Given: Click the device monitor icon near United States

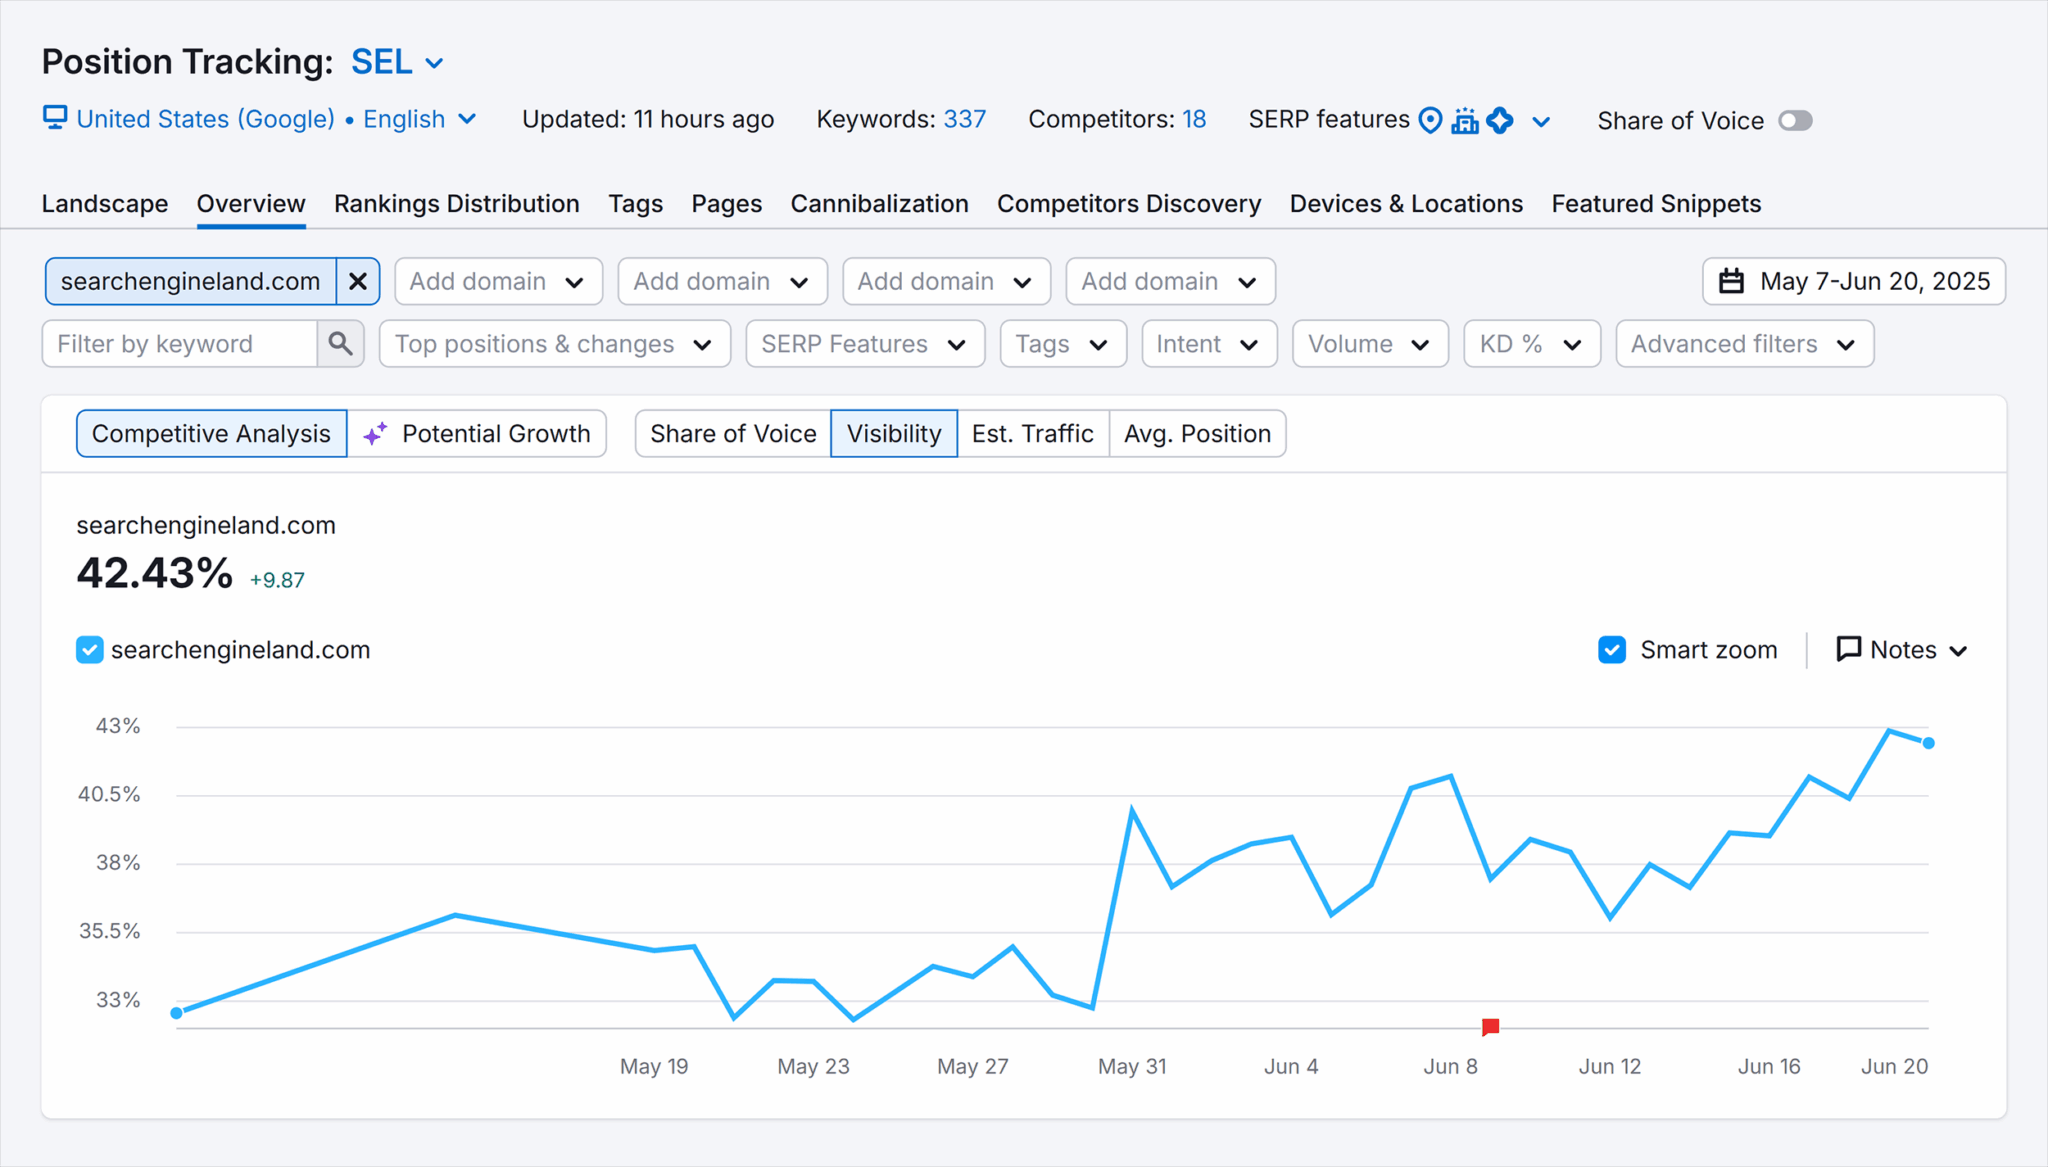Looking at the screenshot, I should [x=55, y=118].
